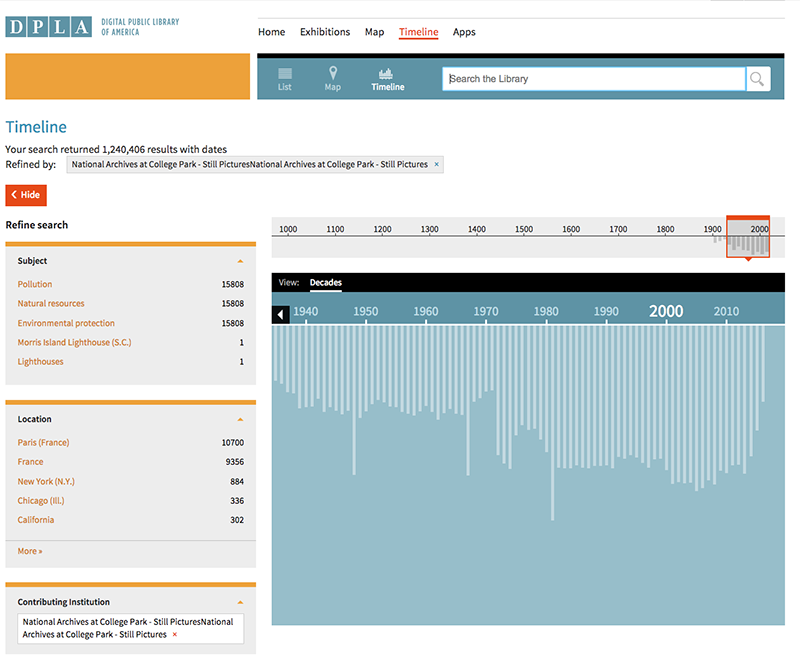Select the Timeline view icon
This screenshot has height=659, width=800.
(387, 79)
